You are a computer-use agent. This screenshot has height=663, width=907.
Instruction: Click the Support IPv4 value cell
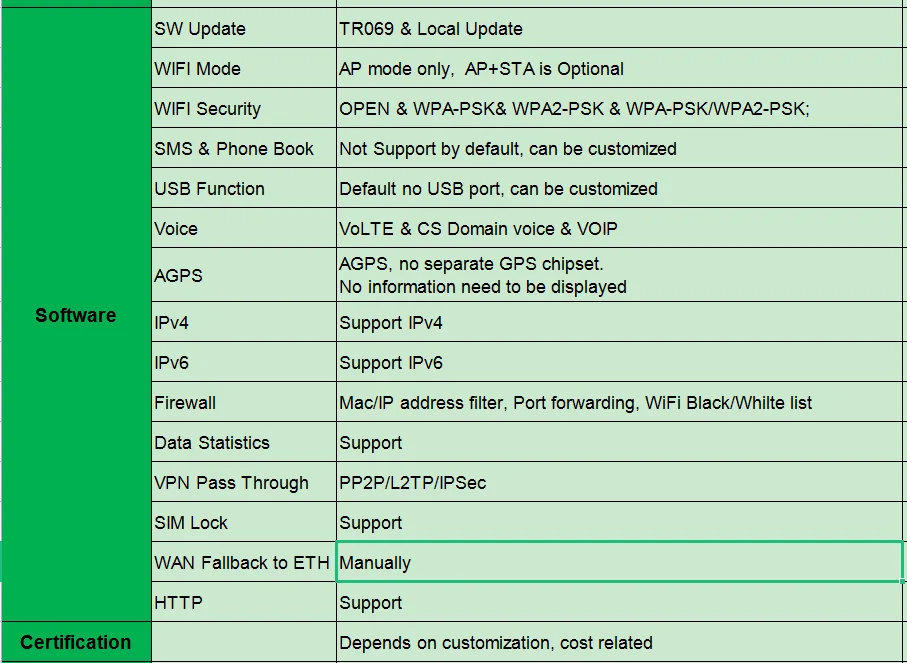pos(620,323)
